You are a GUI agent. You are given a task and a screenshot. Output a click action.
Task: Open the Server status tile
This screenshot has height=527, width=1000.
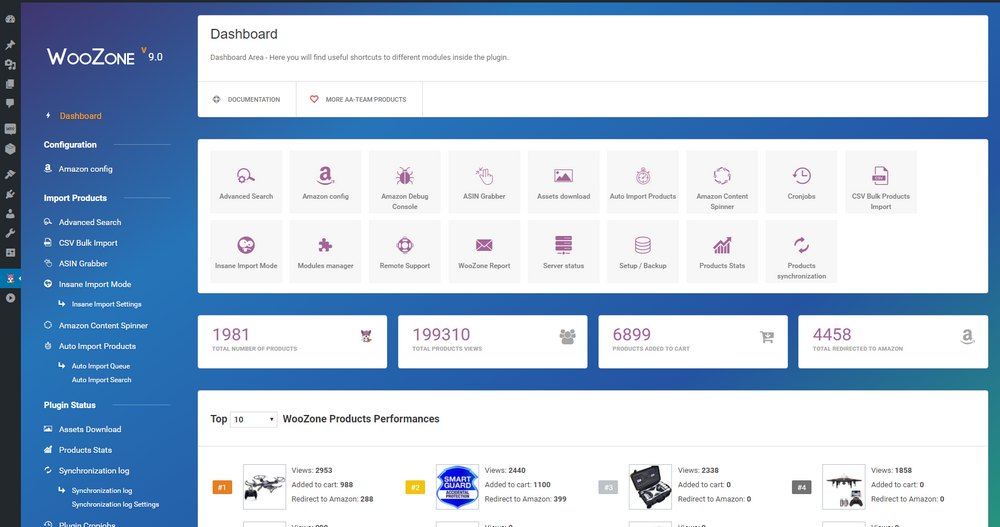(x=563, y=251)
